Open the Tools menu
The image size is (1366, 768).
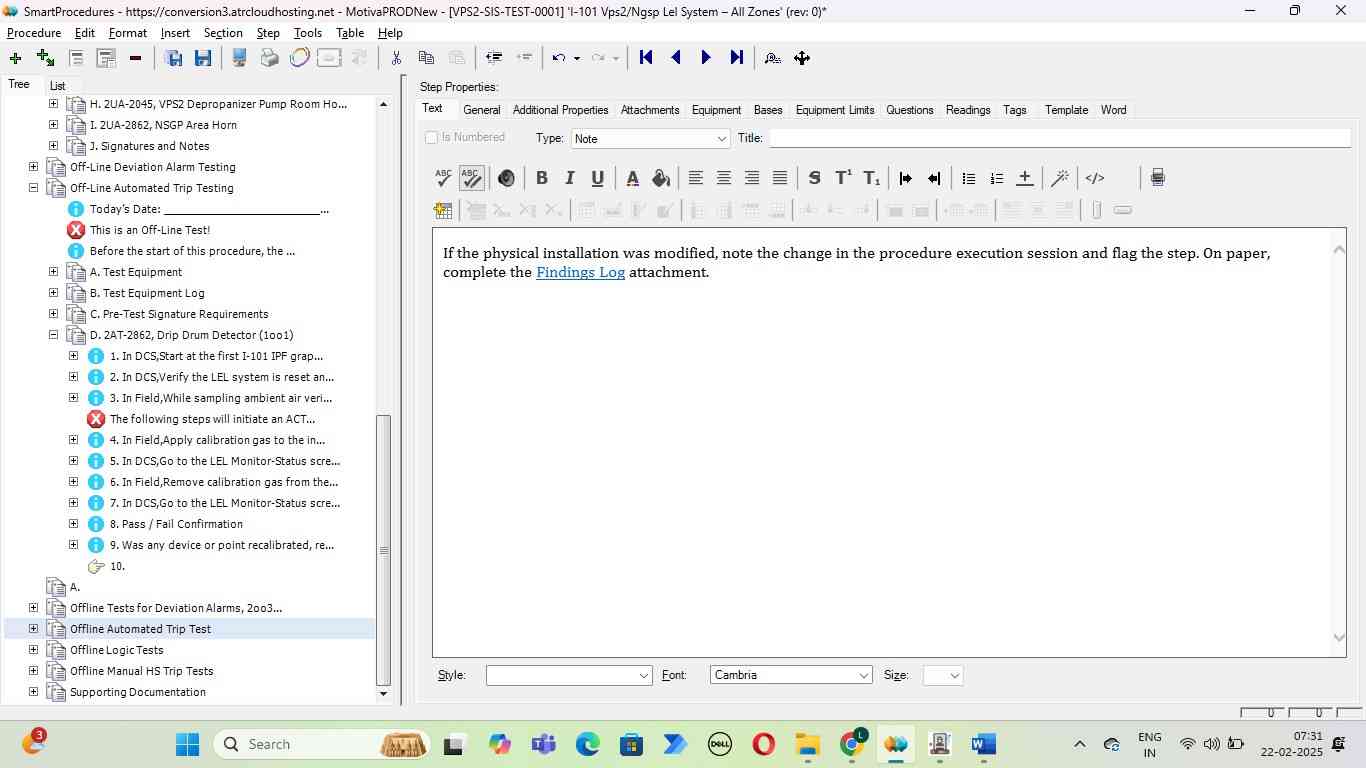tap(308, 33)
